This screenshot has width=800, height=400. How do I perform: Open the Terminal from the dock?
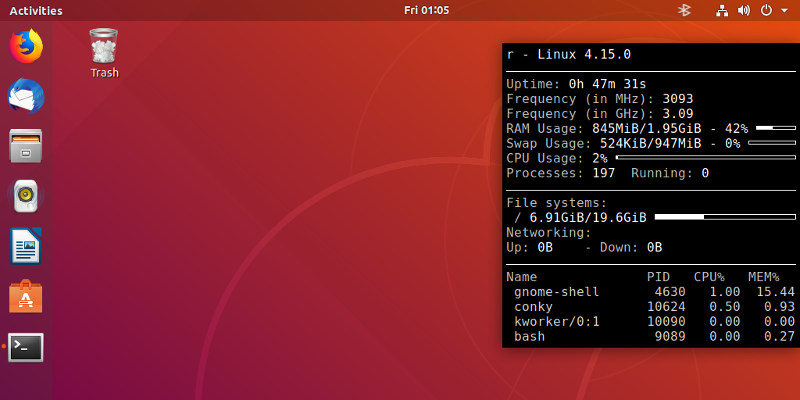click(x=26, y=346)
